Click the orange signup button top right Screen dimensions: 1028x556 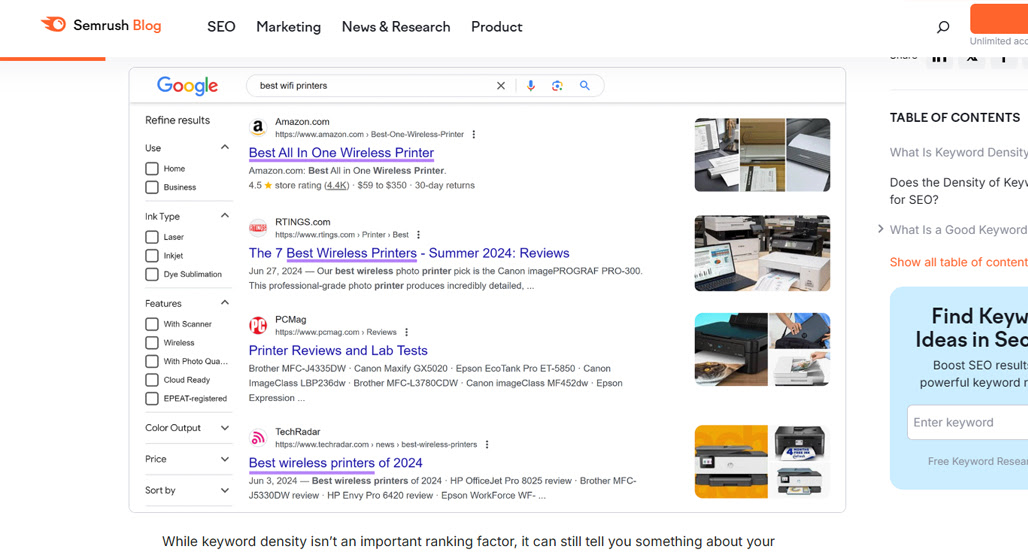coord(999,18)
